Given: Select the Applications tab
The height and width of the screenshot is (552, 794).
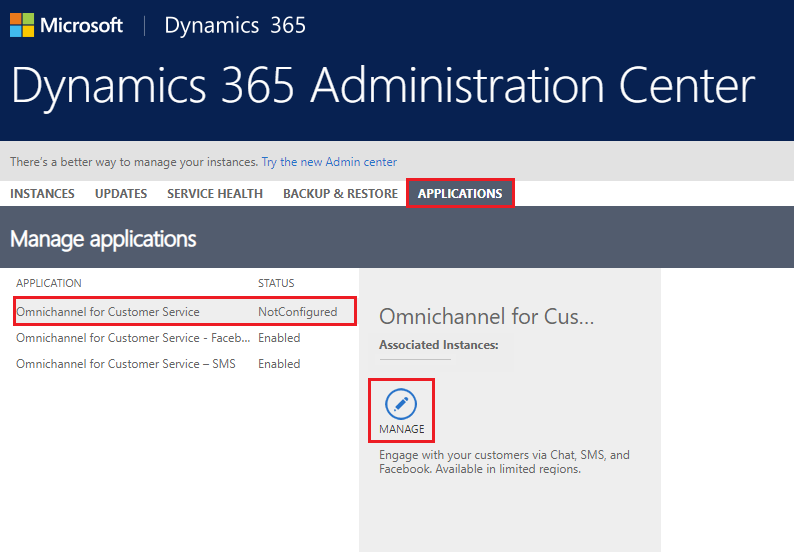Looking at the screenshot, I should point(460,193).
